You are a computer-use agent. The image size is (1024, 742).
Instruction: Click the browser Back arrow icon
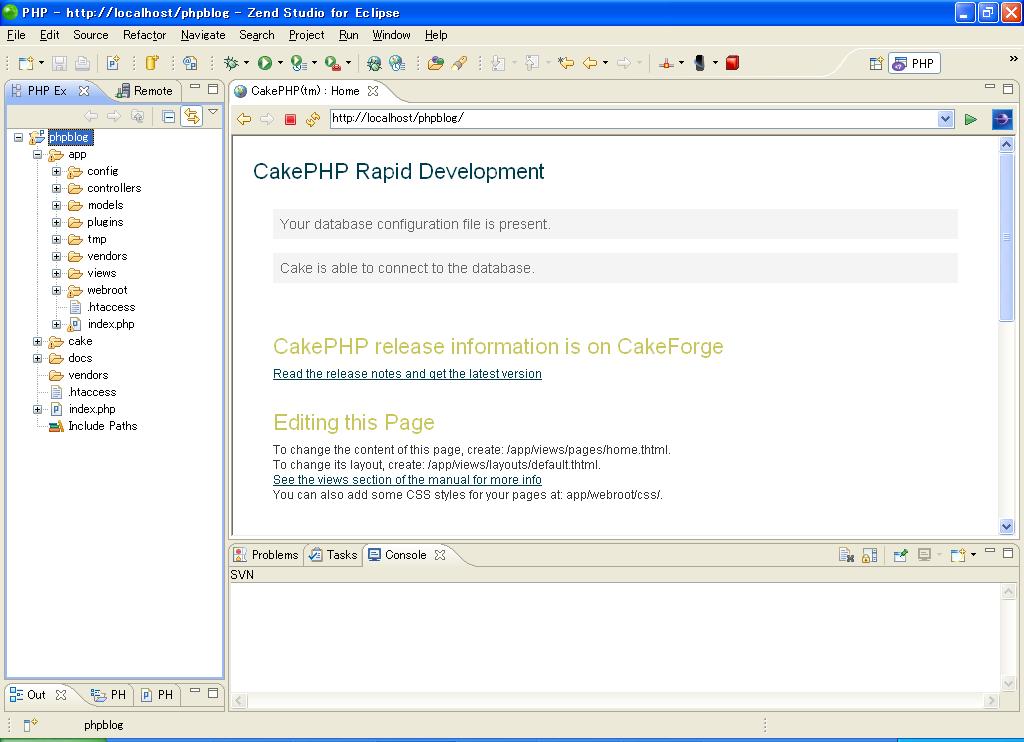[x=244, y=119]
